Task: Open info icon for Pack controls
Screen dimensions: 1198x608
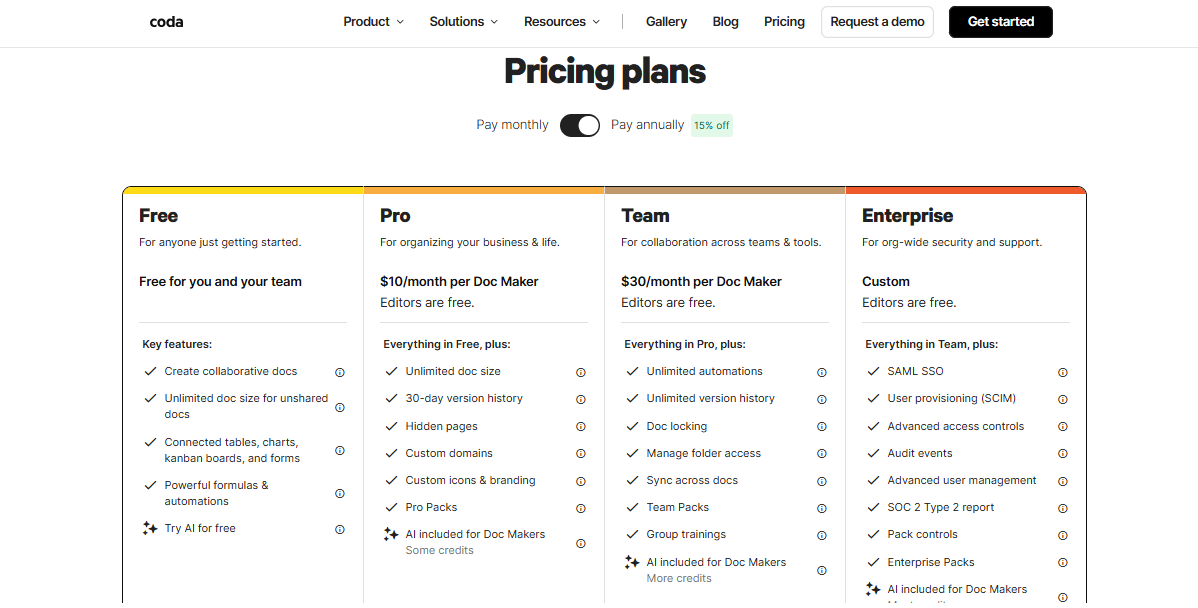Action: [x=1062, y=535]
